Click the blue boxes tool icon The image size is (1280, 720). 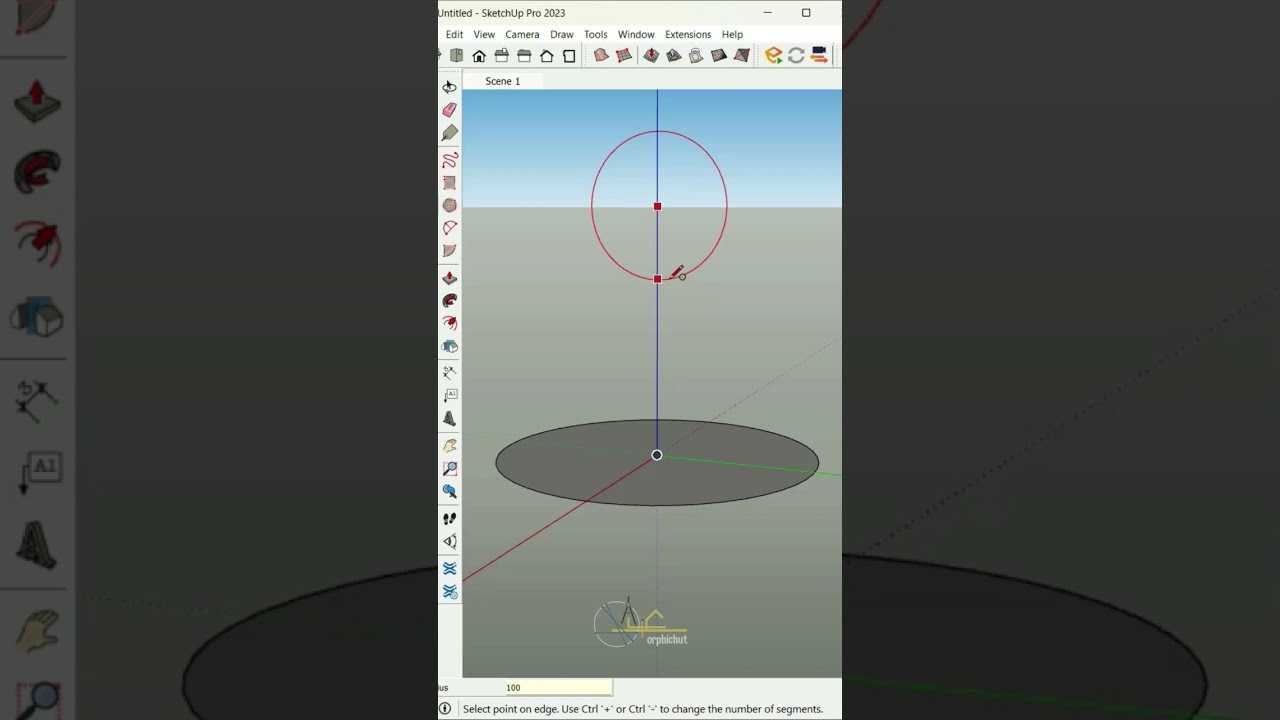[449, 346]
